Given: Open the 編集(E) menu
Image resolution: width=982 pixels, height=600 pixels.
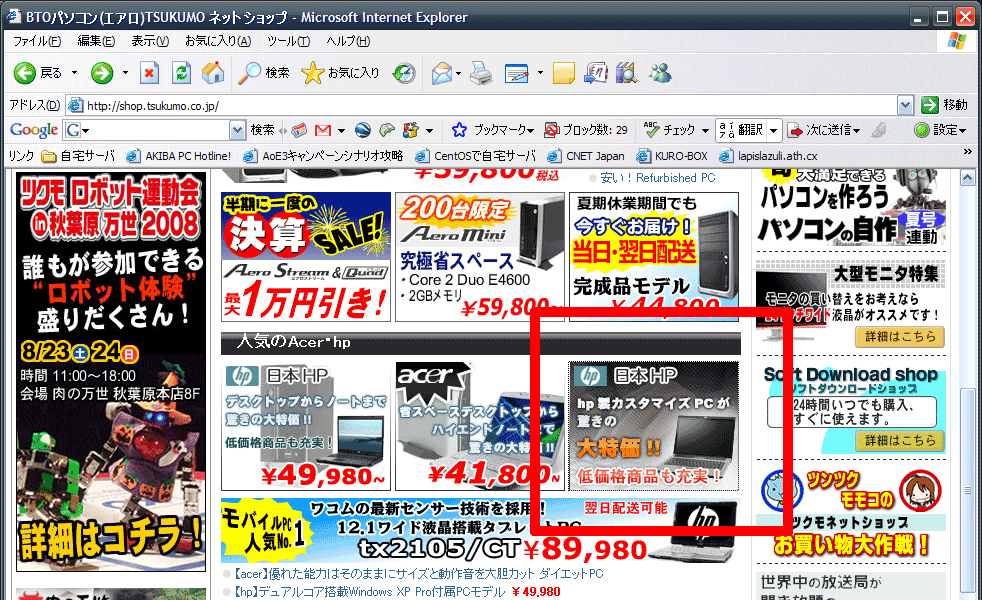Looking at the screenshot, I should (x=96, y=41).
